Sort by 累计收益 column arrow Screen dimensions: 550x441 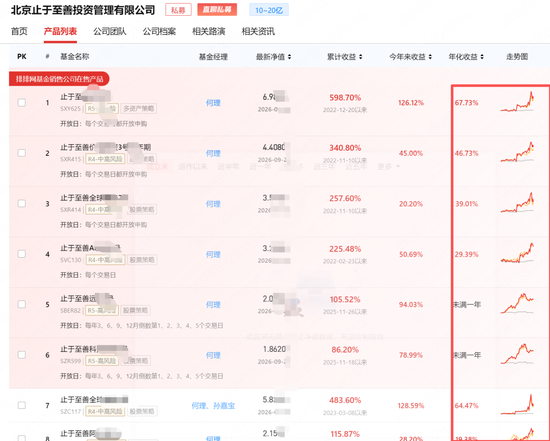tap(361, 57)
